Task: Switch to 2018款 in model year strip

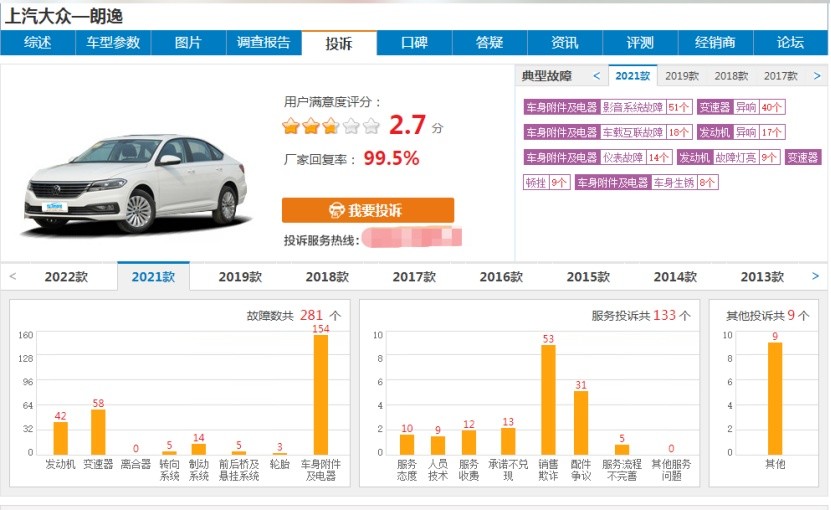Action: point(327,277)
